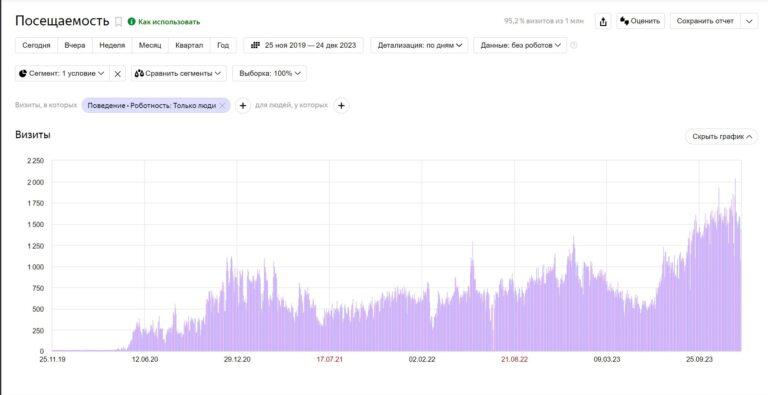Expand the dropdown next to Сохранить отчет
The image size is (768, 395).
[x=749, y=21]
